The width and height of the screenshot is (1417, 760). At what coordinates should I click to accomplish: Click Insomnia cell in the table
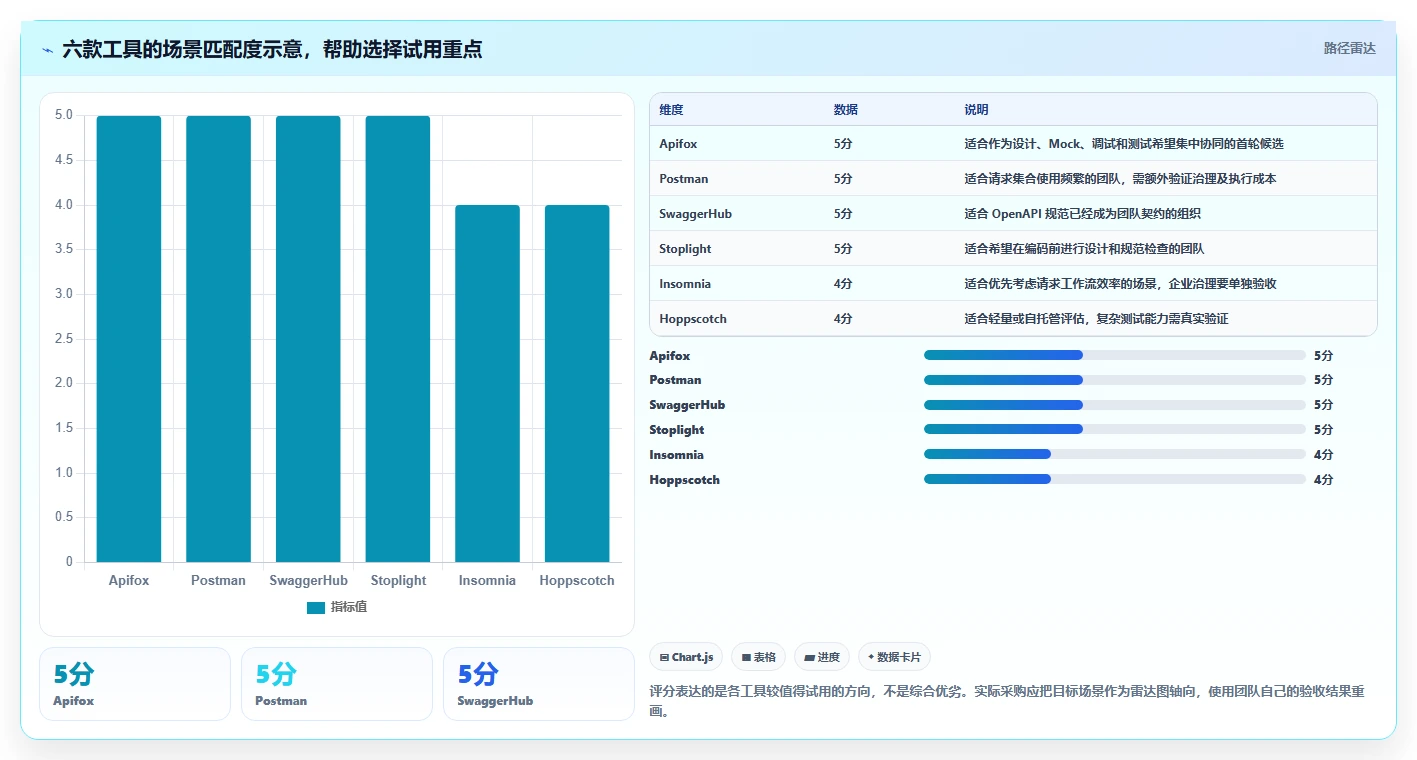(685, 284)
